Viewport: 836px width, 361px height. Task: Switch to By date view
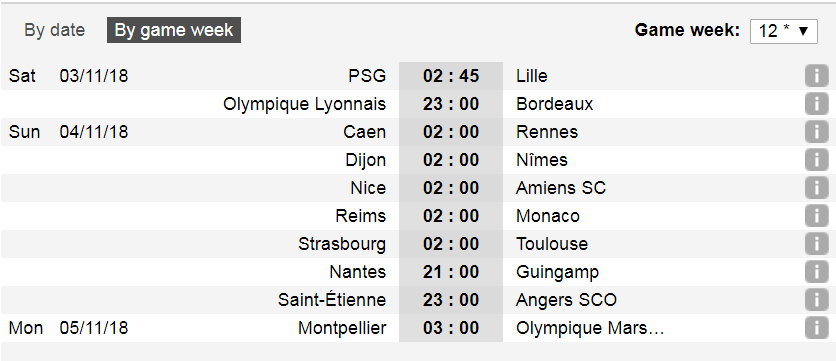pyautogui.click(x=54, y=30)
